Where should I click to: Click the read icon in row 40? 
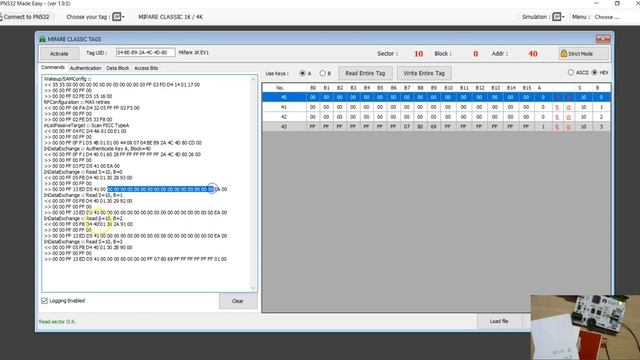557,97
